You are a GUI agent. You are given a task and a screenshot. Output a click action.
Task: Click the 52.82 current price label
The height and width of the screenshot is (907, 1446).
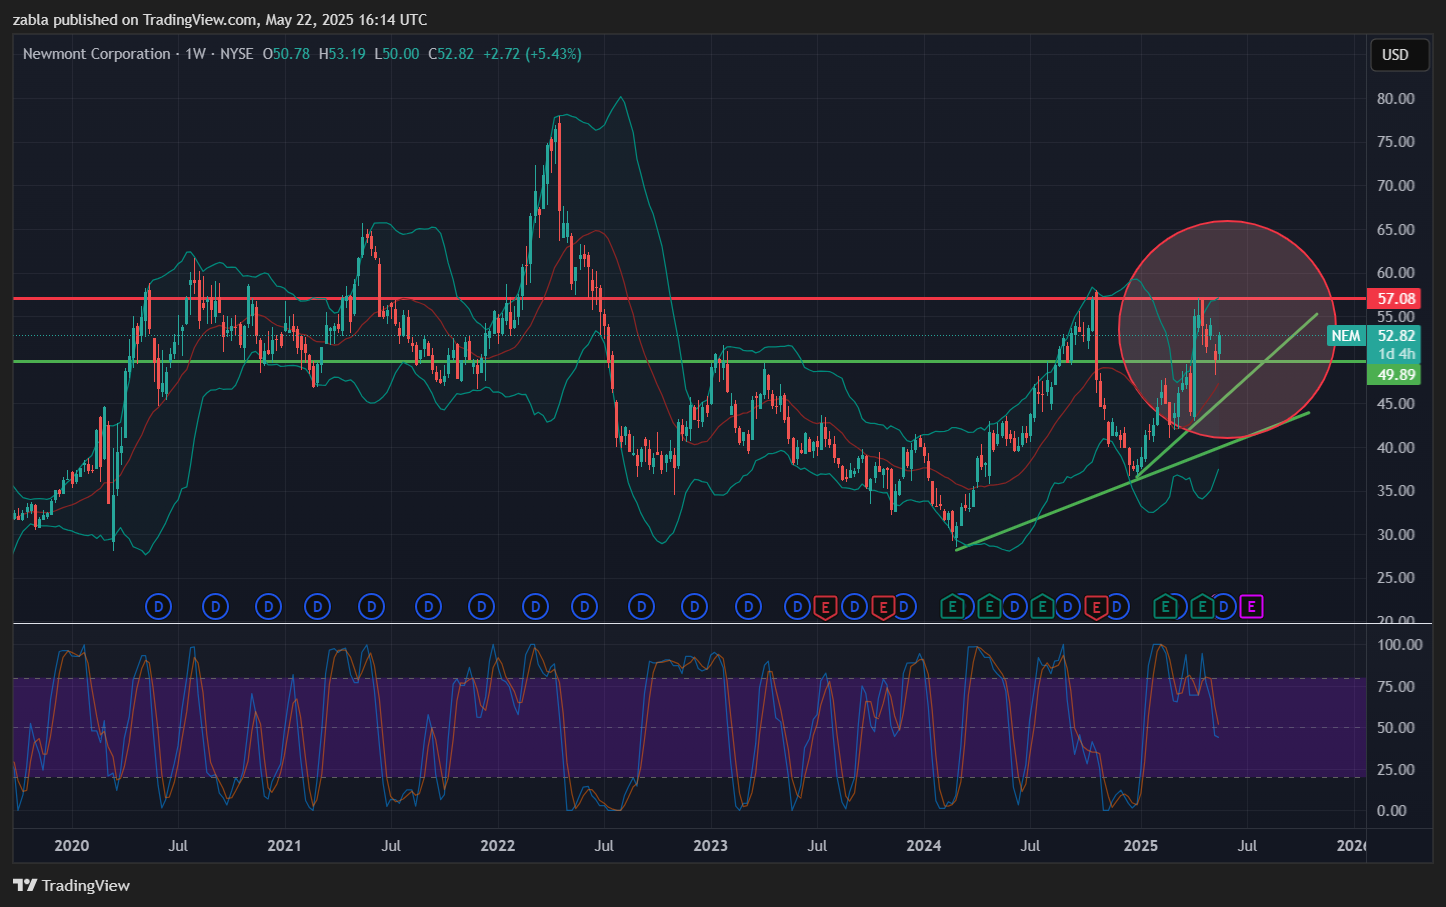(1396, 336)
